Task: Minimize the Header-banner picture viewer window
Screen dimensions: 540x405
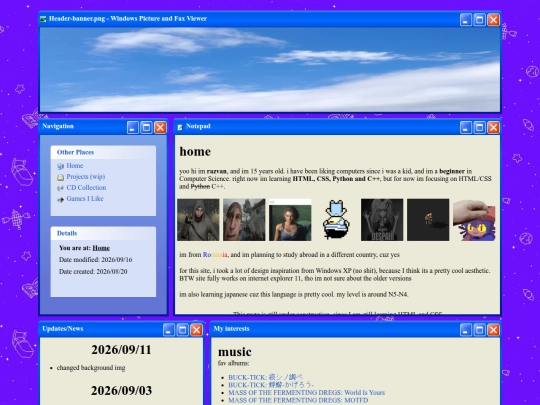Action: pos(466,20)
